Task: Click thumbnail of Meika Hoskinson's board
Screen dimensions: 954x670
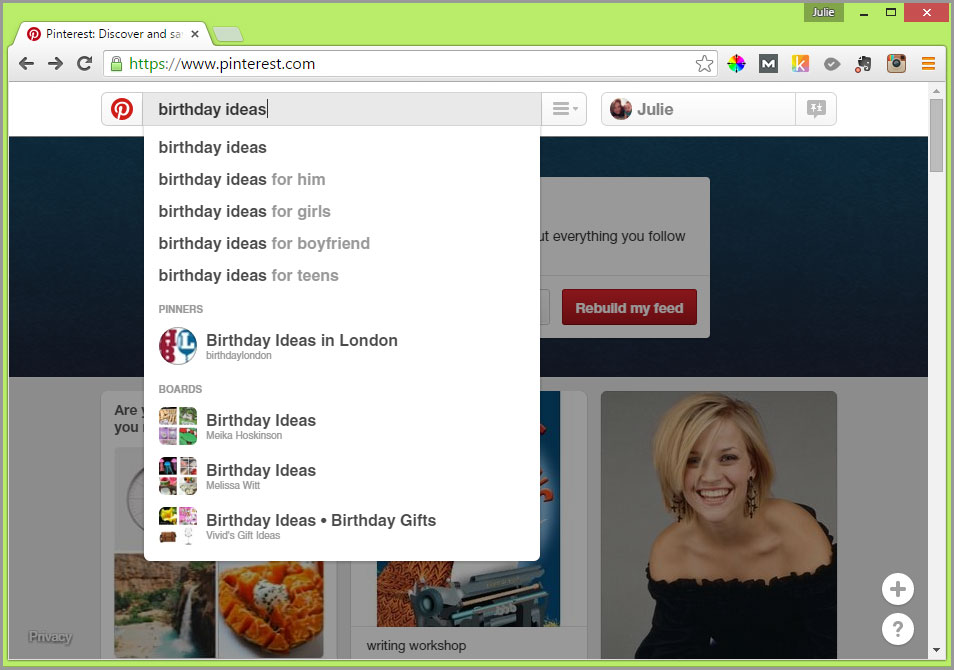Action: 178,426
